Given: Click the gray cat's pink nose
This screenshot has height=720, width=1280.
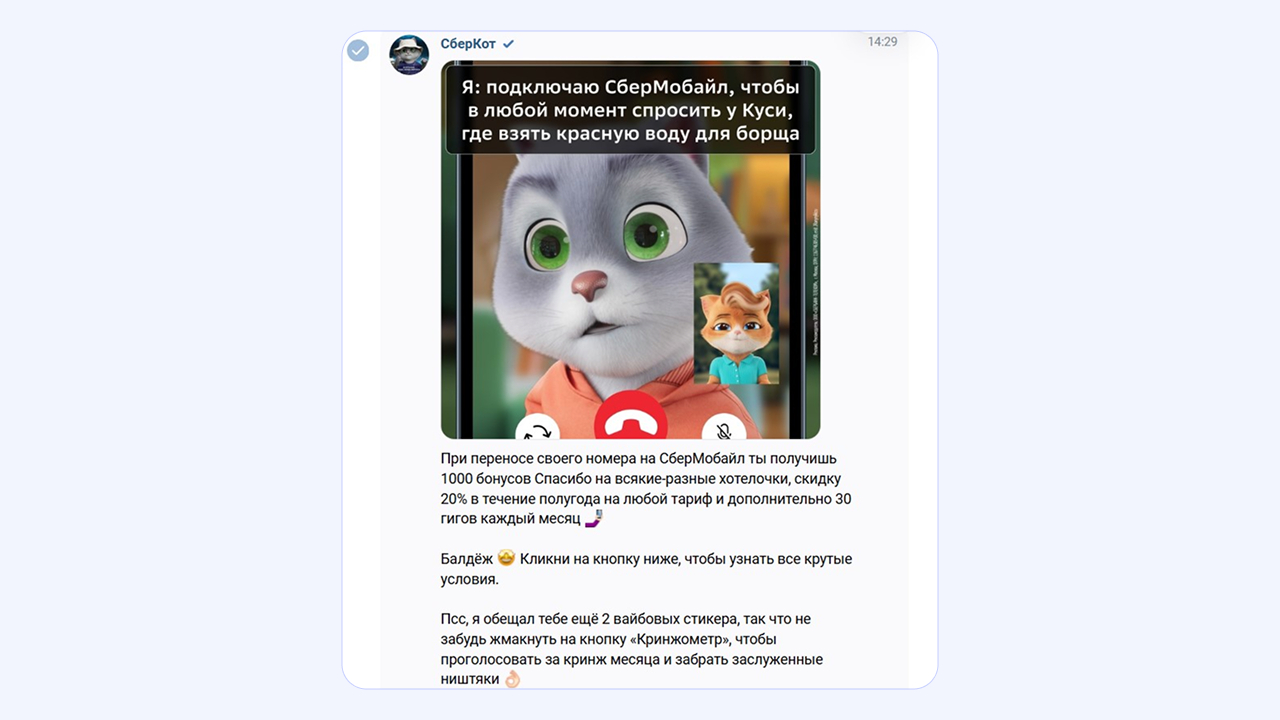Looking at the screenshot, I should point(589,286).
